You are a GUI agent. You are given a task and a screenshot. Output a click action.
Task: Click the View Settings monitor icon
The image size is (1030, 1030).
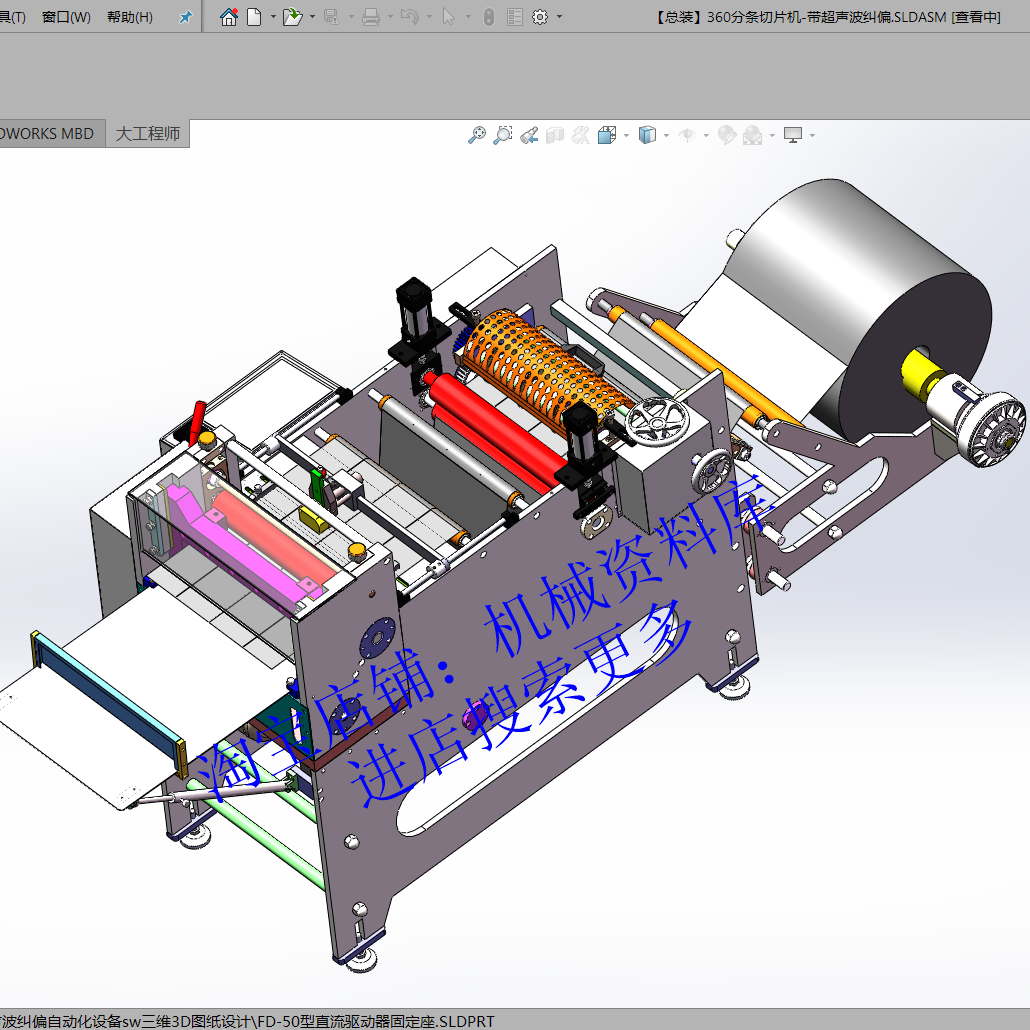point(794,135)
